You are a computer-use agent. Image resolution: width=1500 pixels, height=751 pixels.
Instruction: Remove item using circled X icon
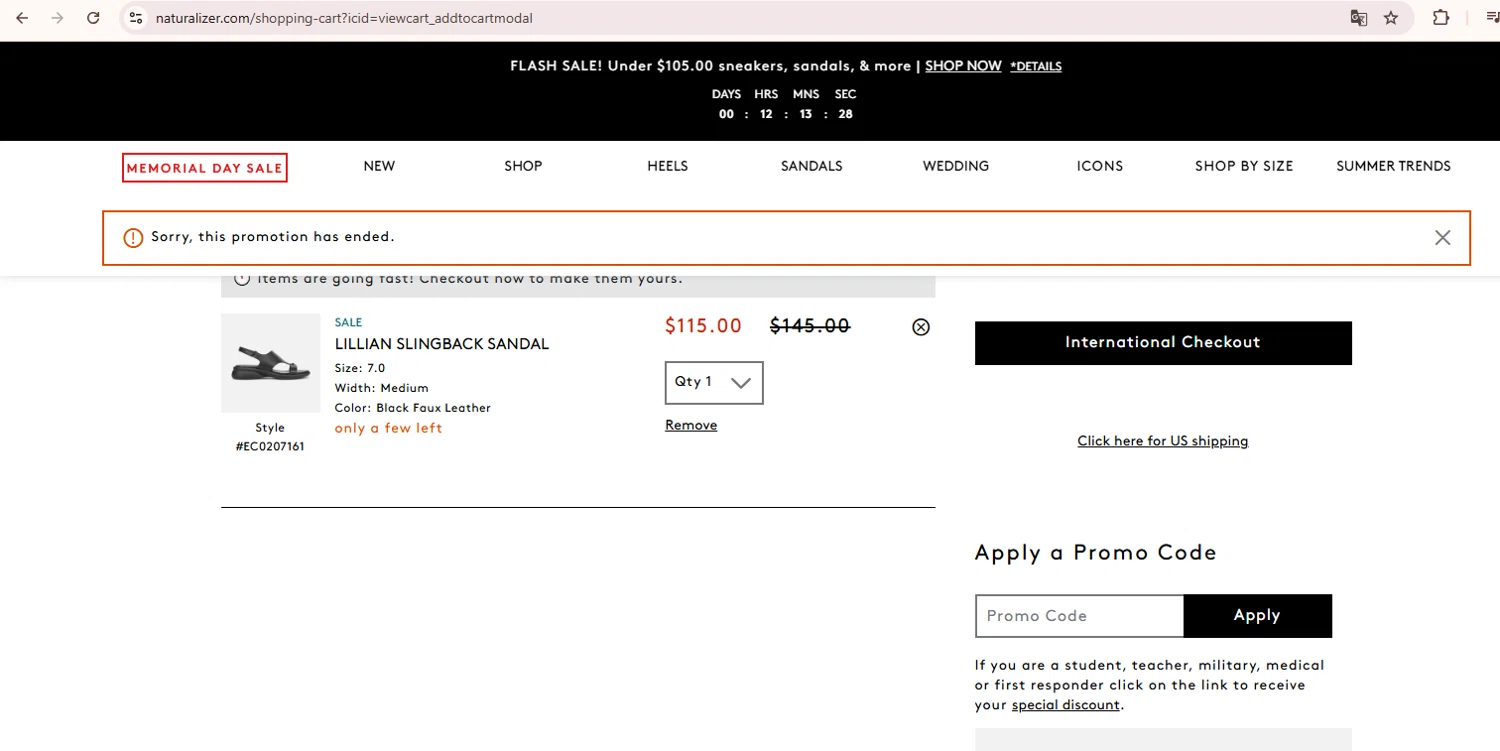point(921,327)
